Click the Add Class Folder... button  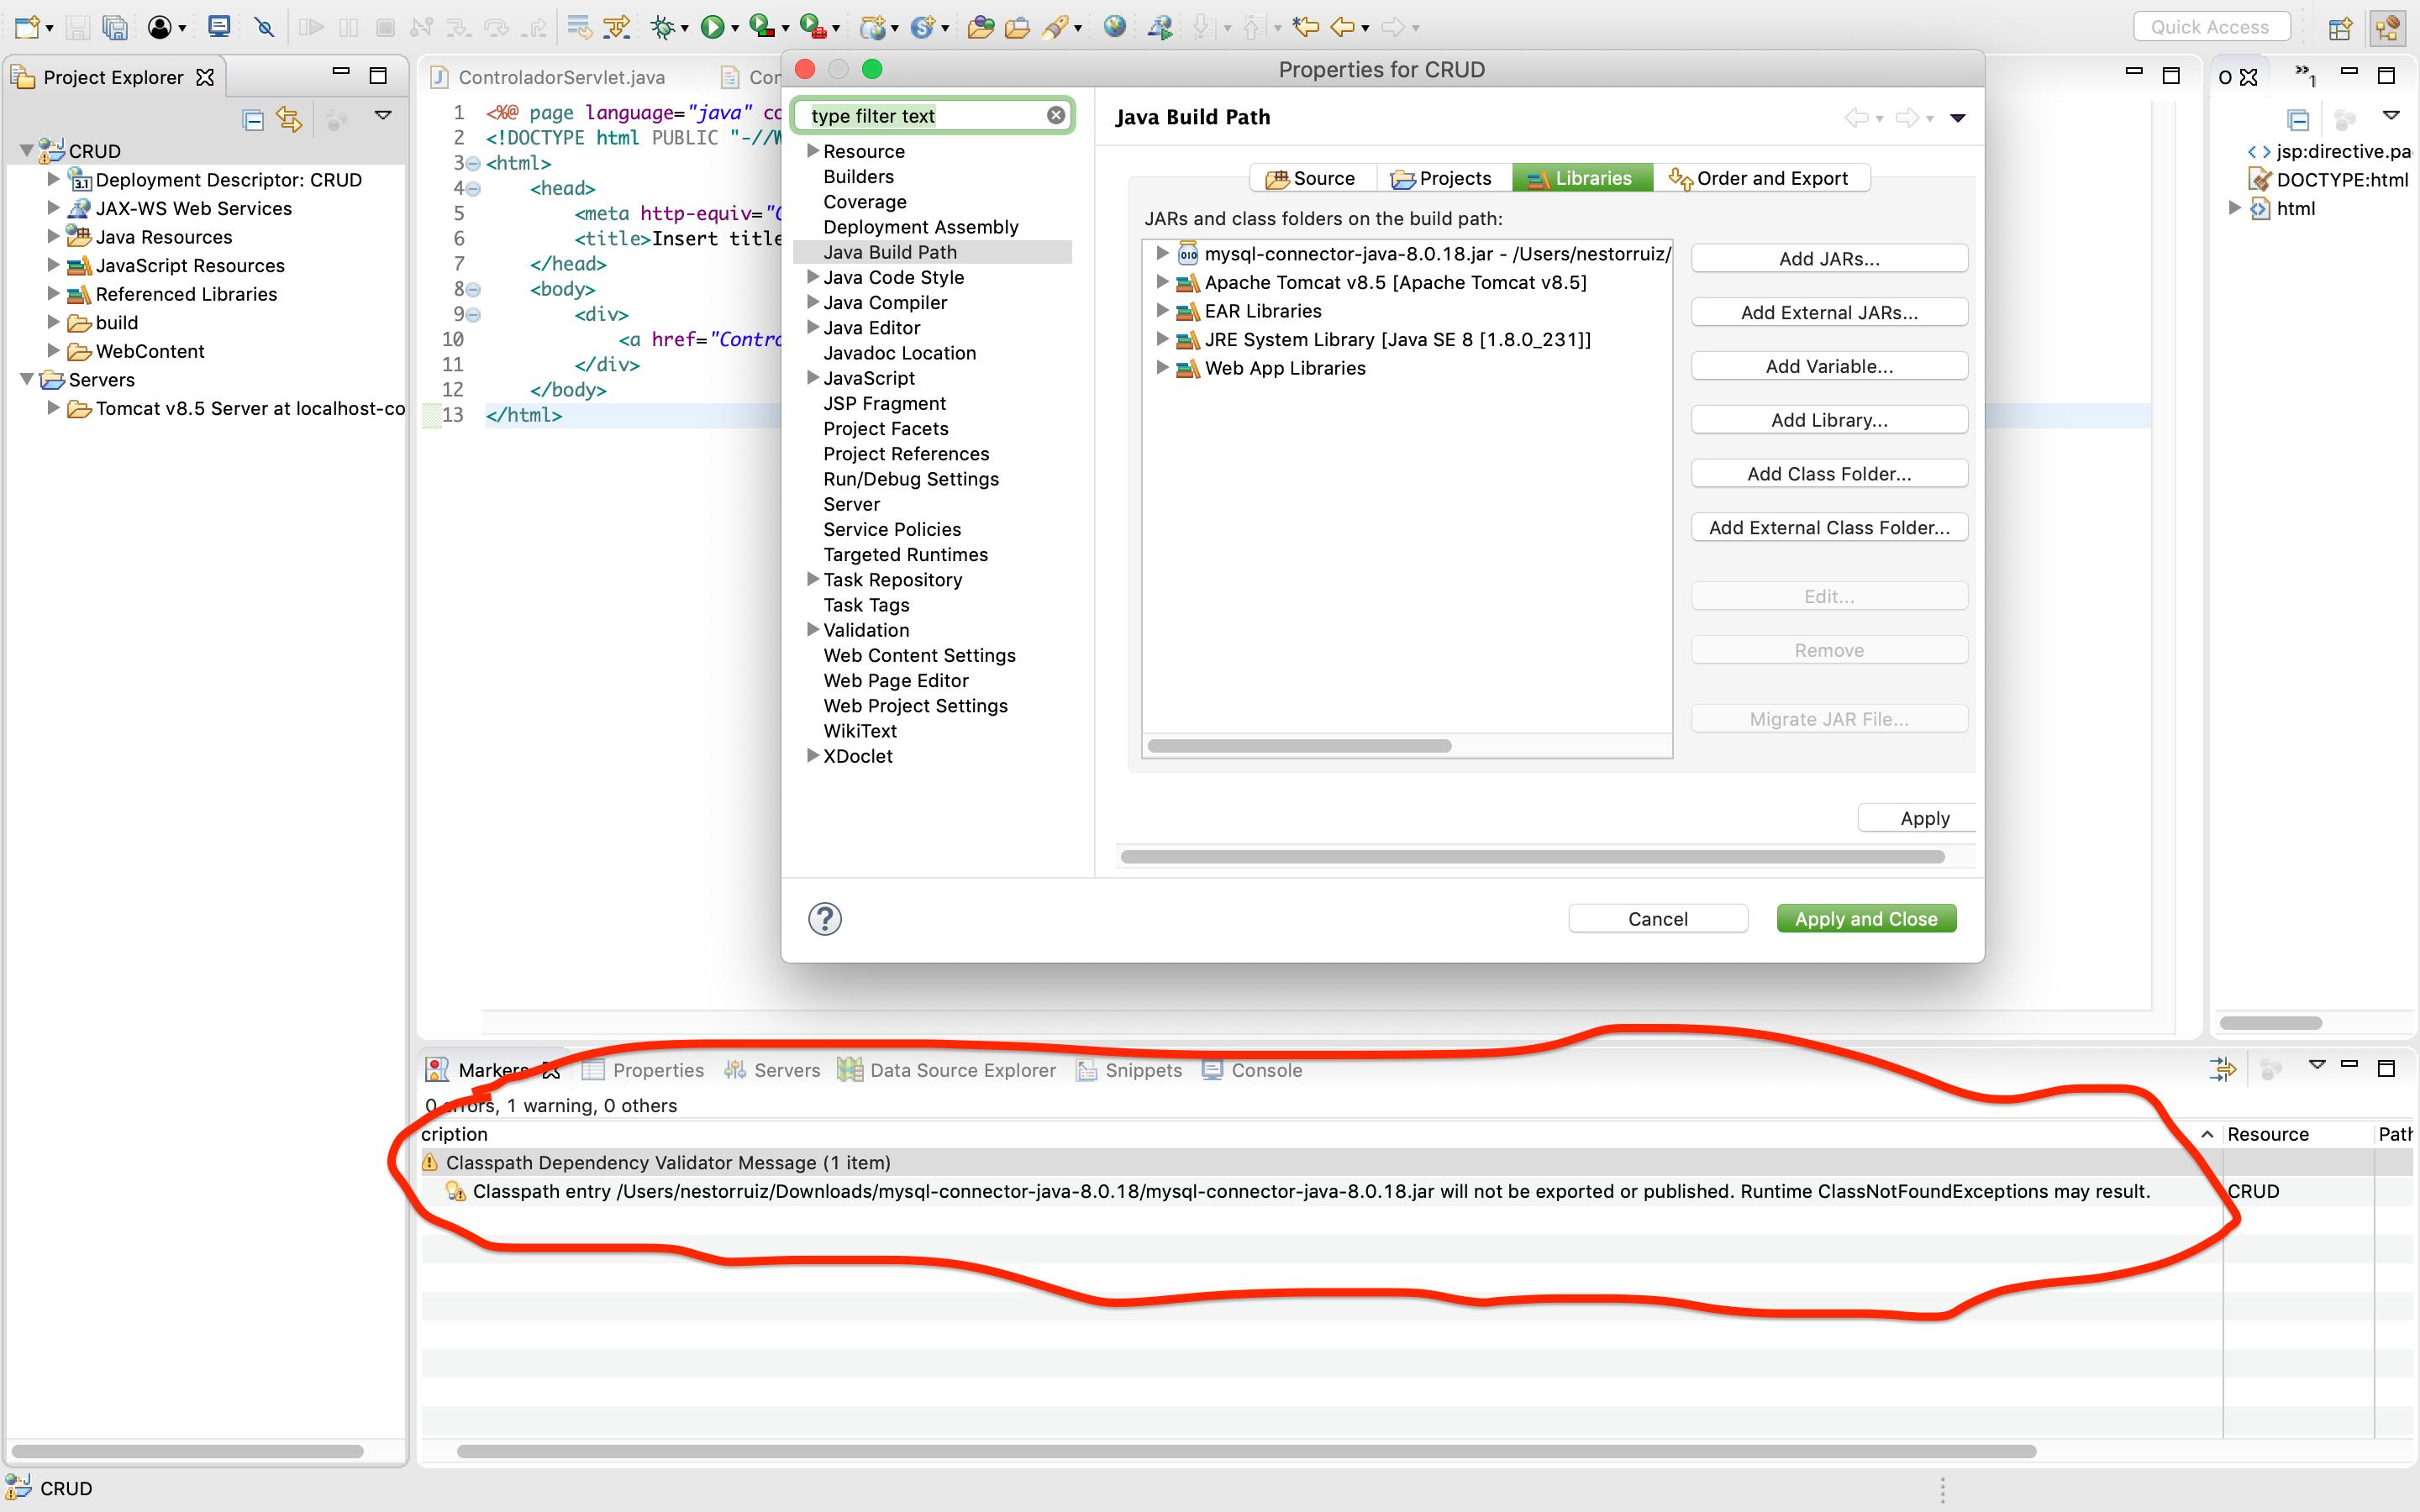(1829, 474)
